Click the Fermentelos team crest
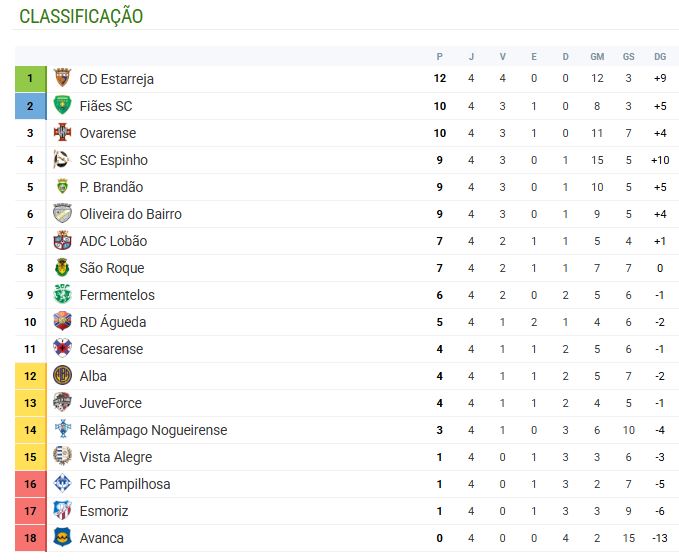679x560 pixels. (x=62, y=295)
